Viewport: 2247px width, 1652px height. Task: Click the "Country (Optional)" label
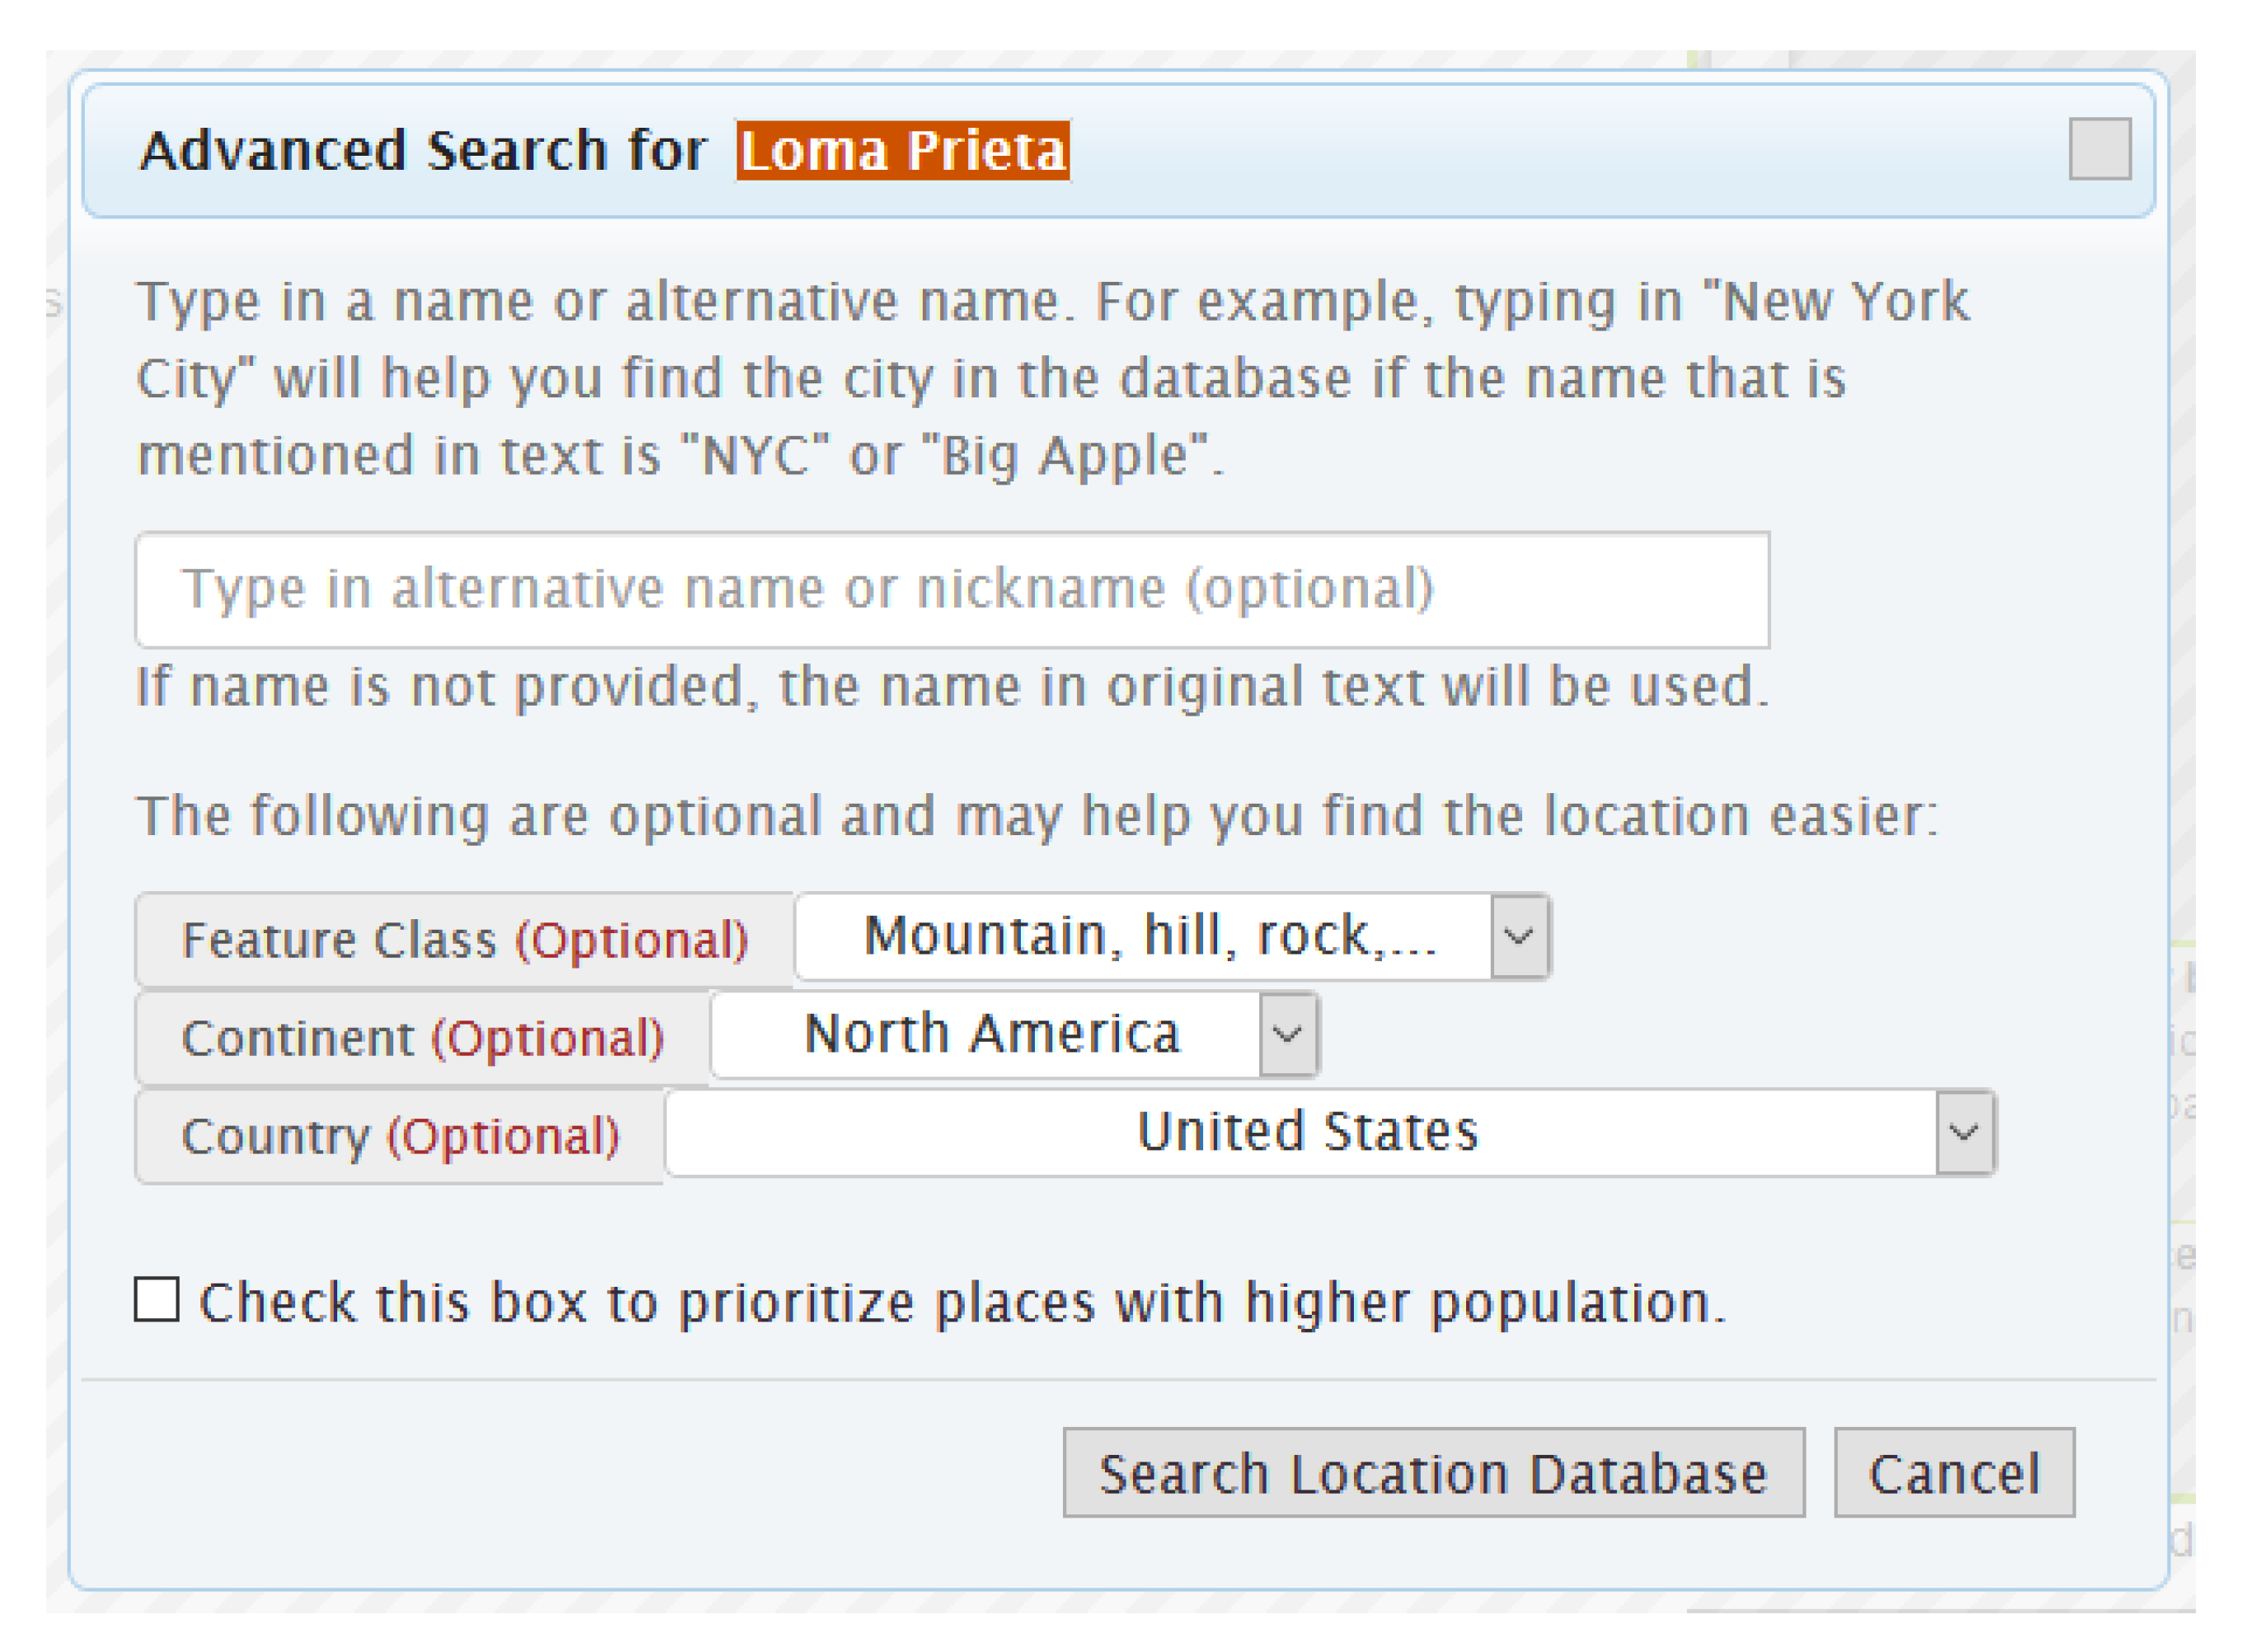tap(400, 1136)
